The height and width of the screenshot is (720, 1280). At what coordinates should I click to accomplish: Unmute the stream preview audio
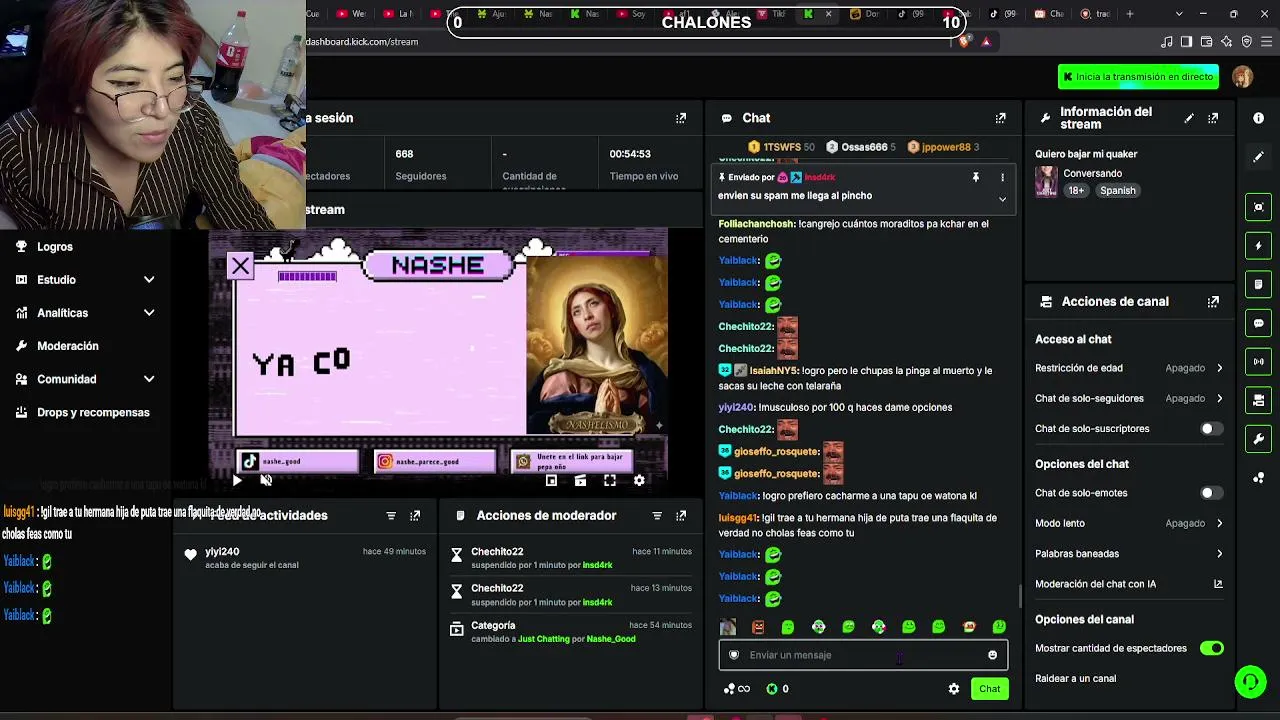(266, 480)
